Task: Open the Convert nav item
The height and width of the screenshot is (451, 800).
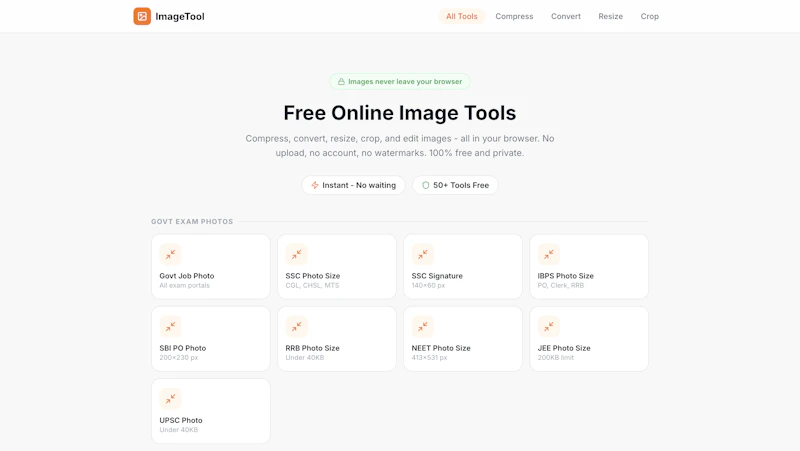Action: point(565,16)
